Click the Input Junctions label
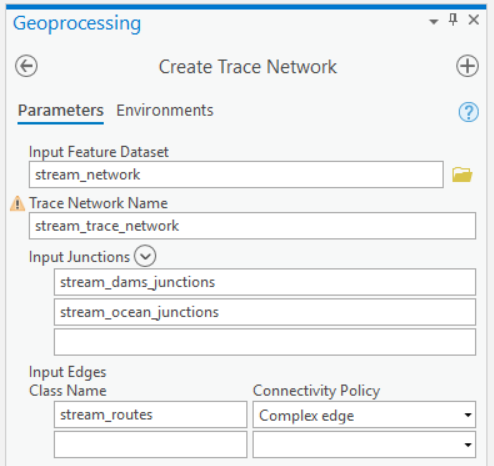494x466 pixels. (x=79, y=257)
